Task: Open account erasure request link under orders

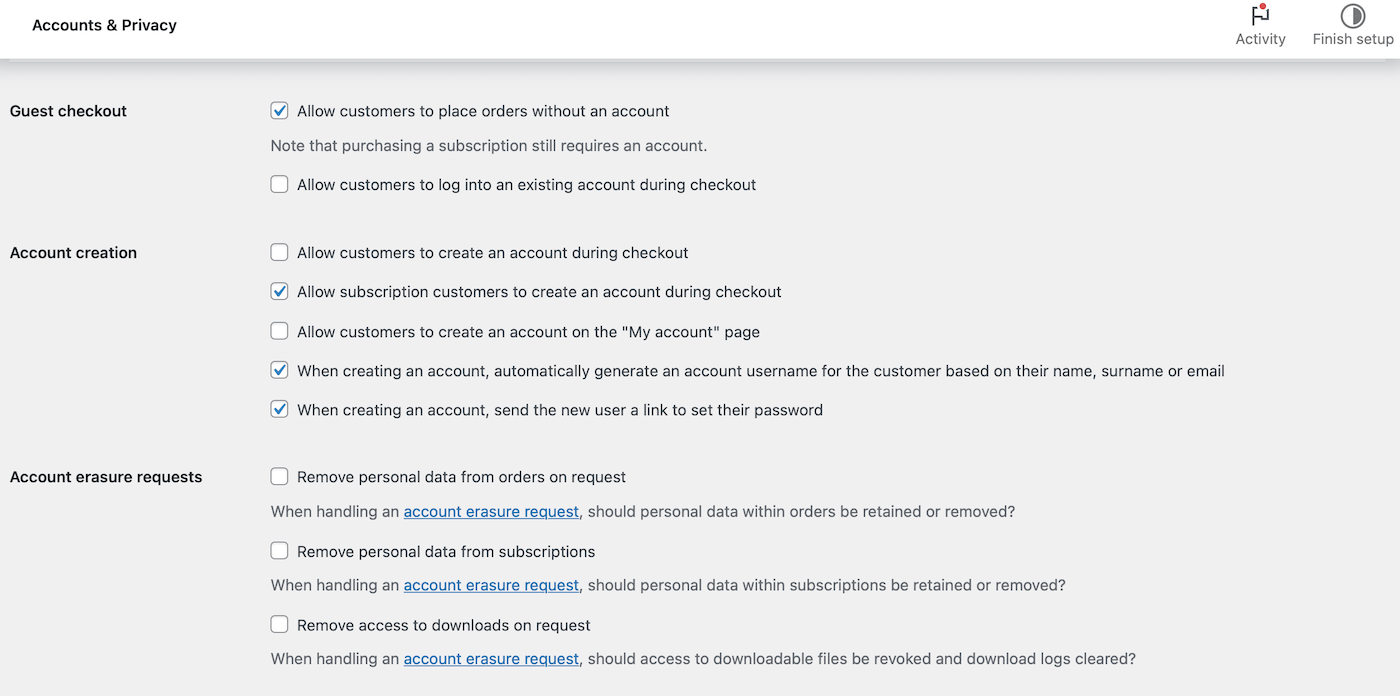Action: coord(491,512)
